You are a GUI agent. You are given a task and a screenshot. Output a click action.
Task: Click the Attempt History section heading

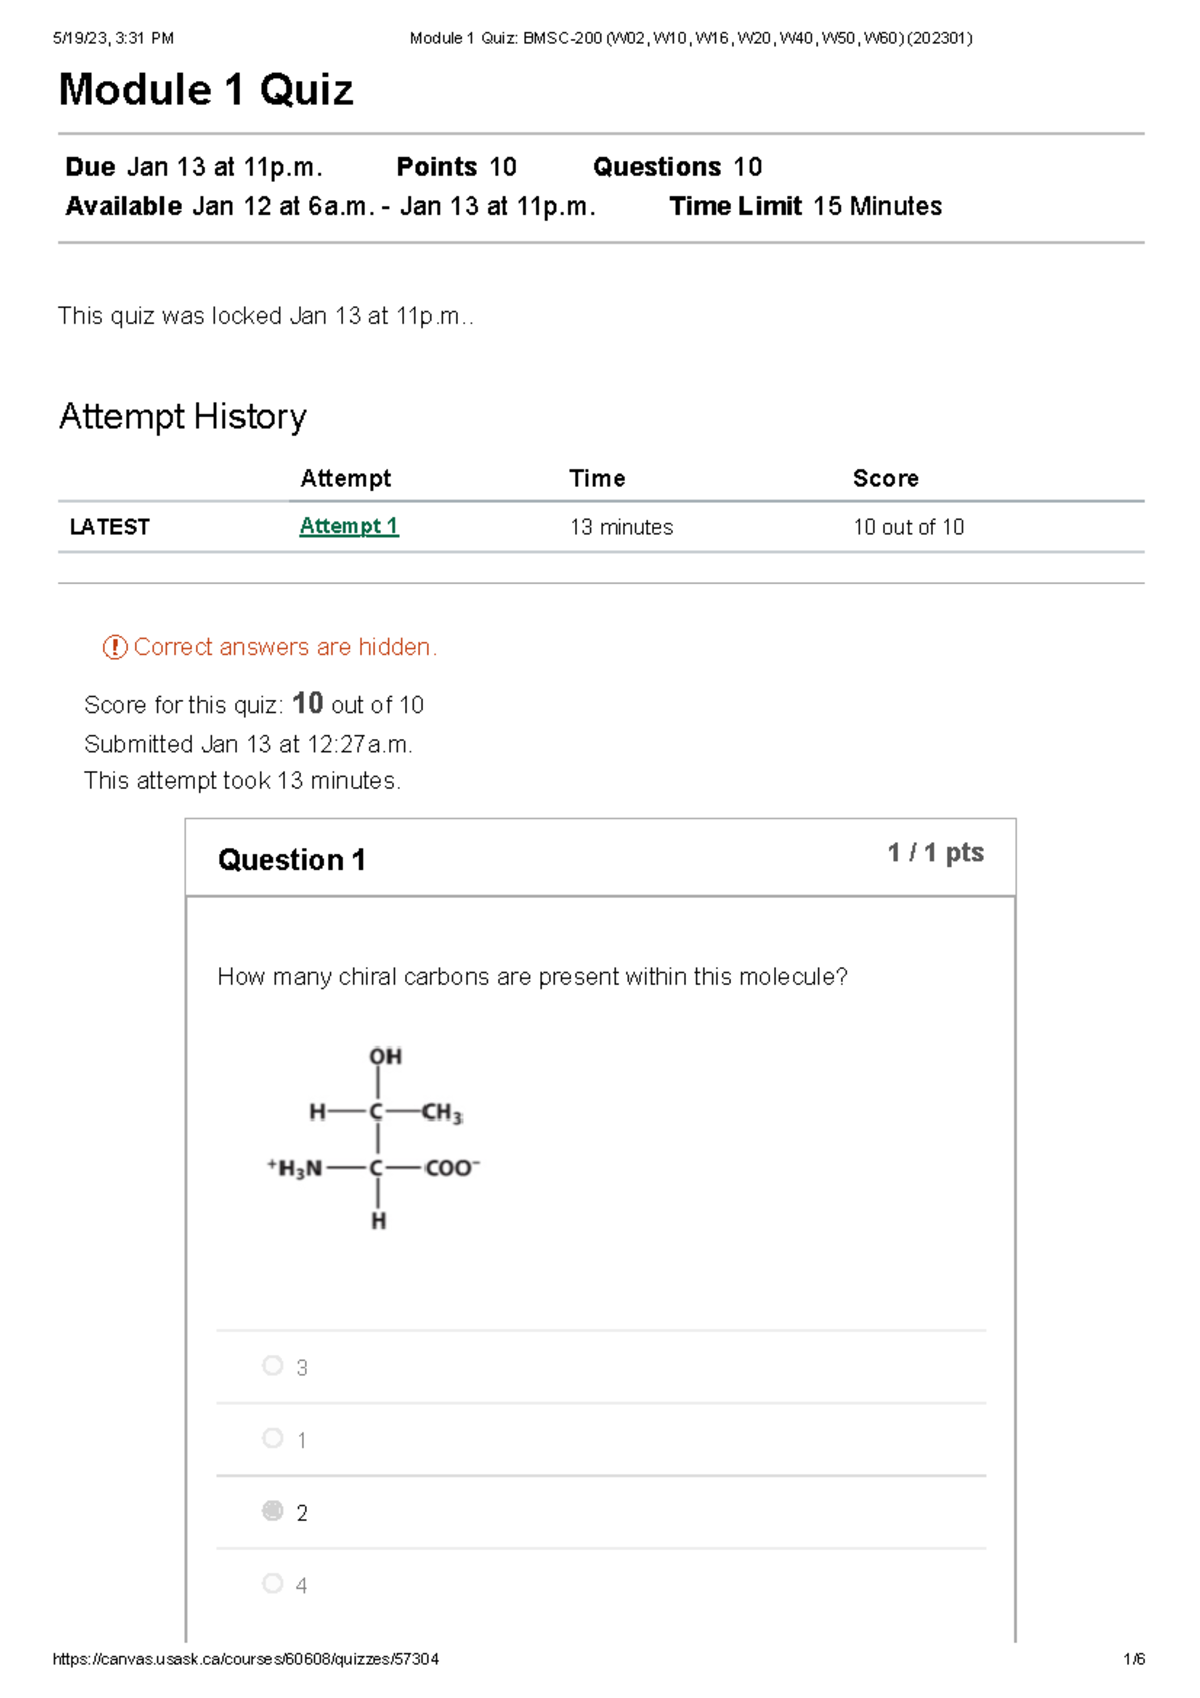[x=183, y=416]
